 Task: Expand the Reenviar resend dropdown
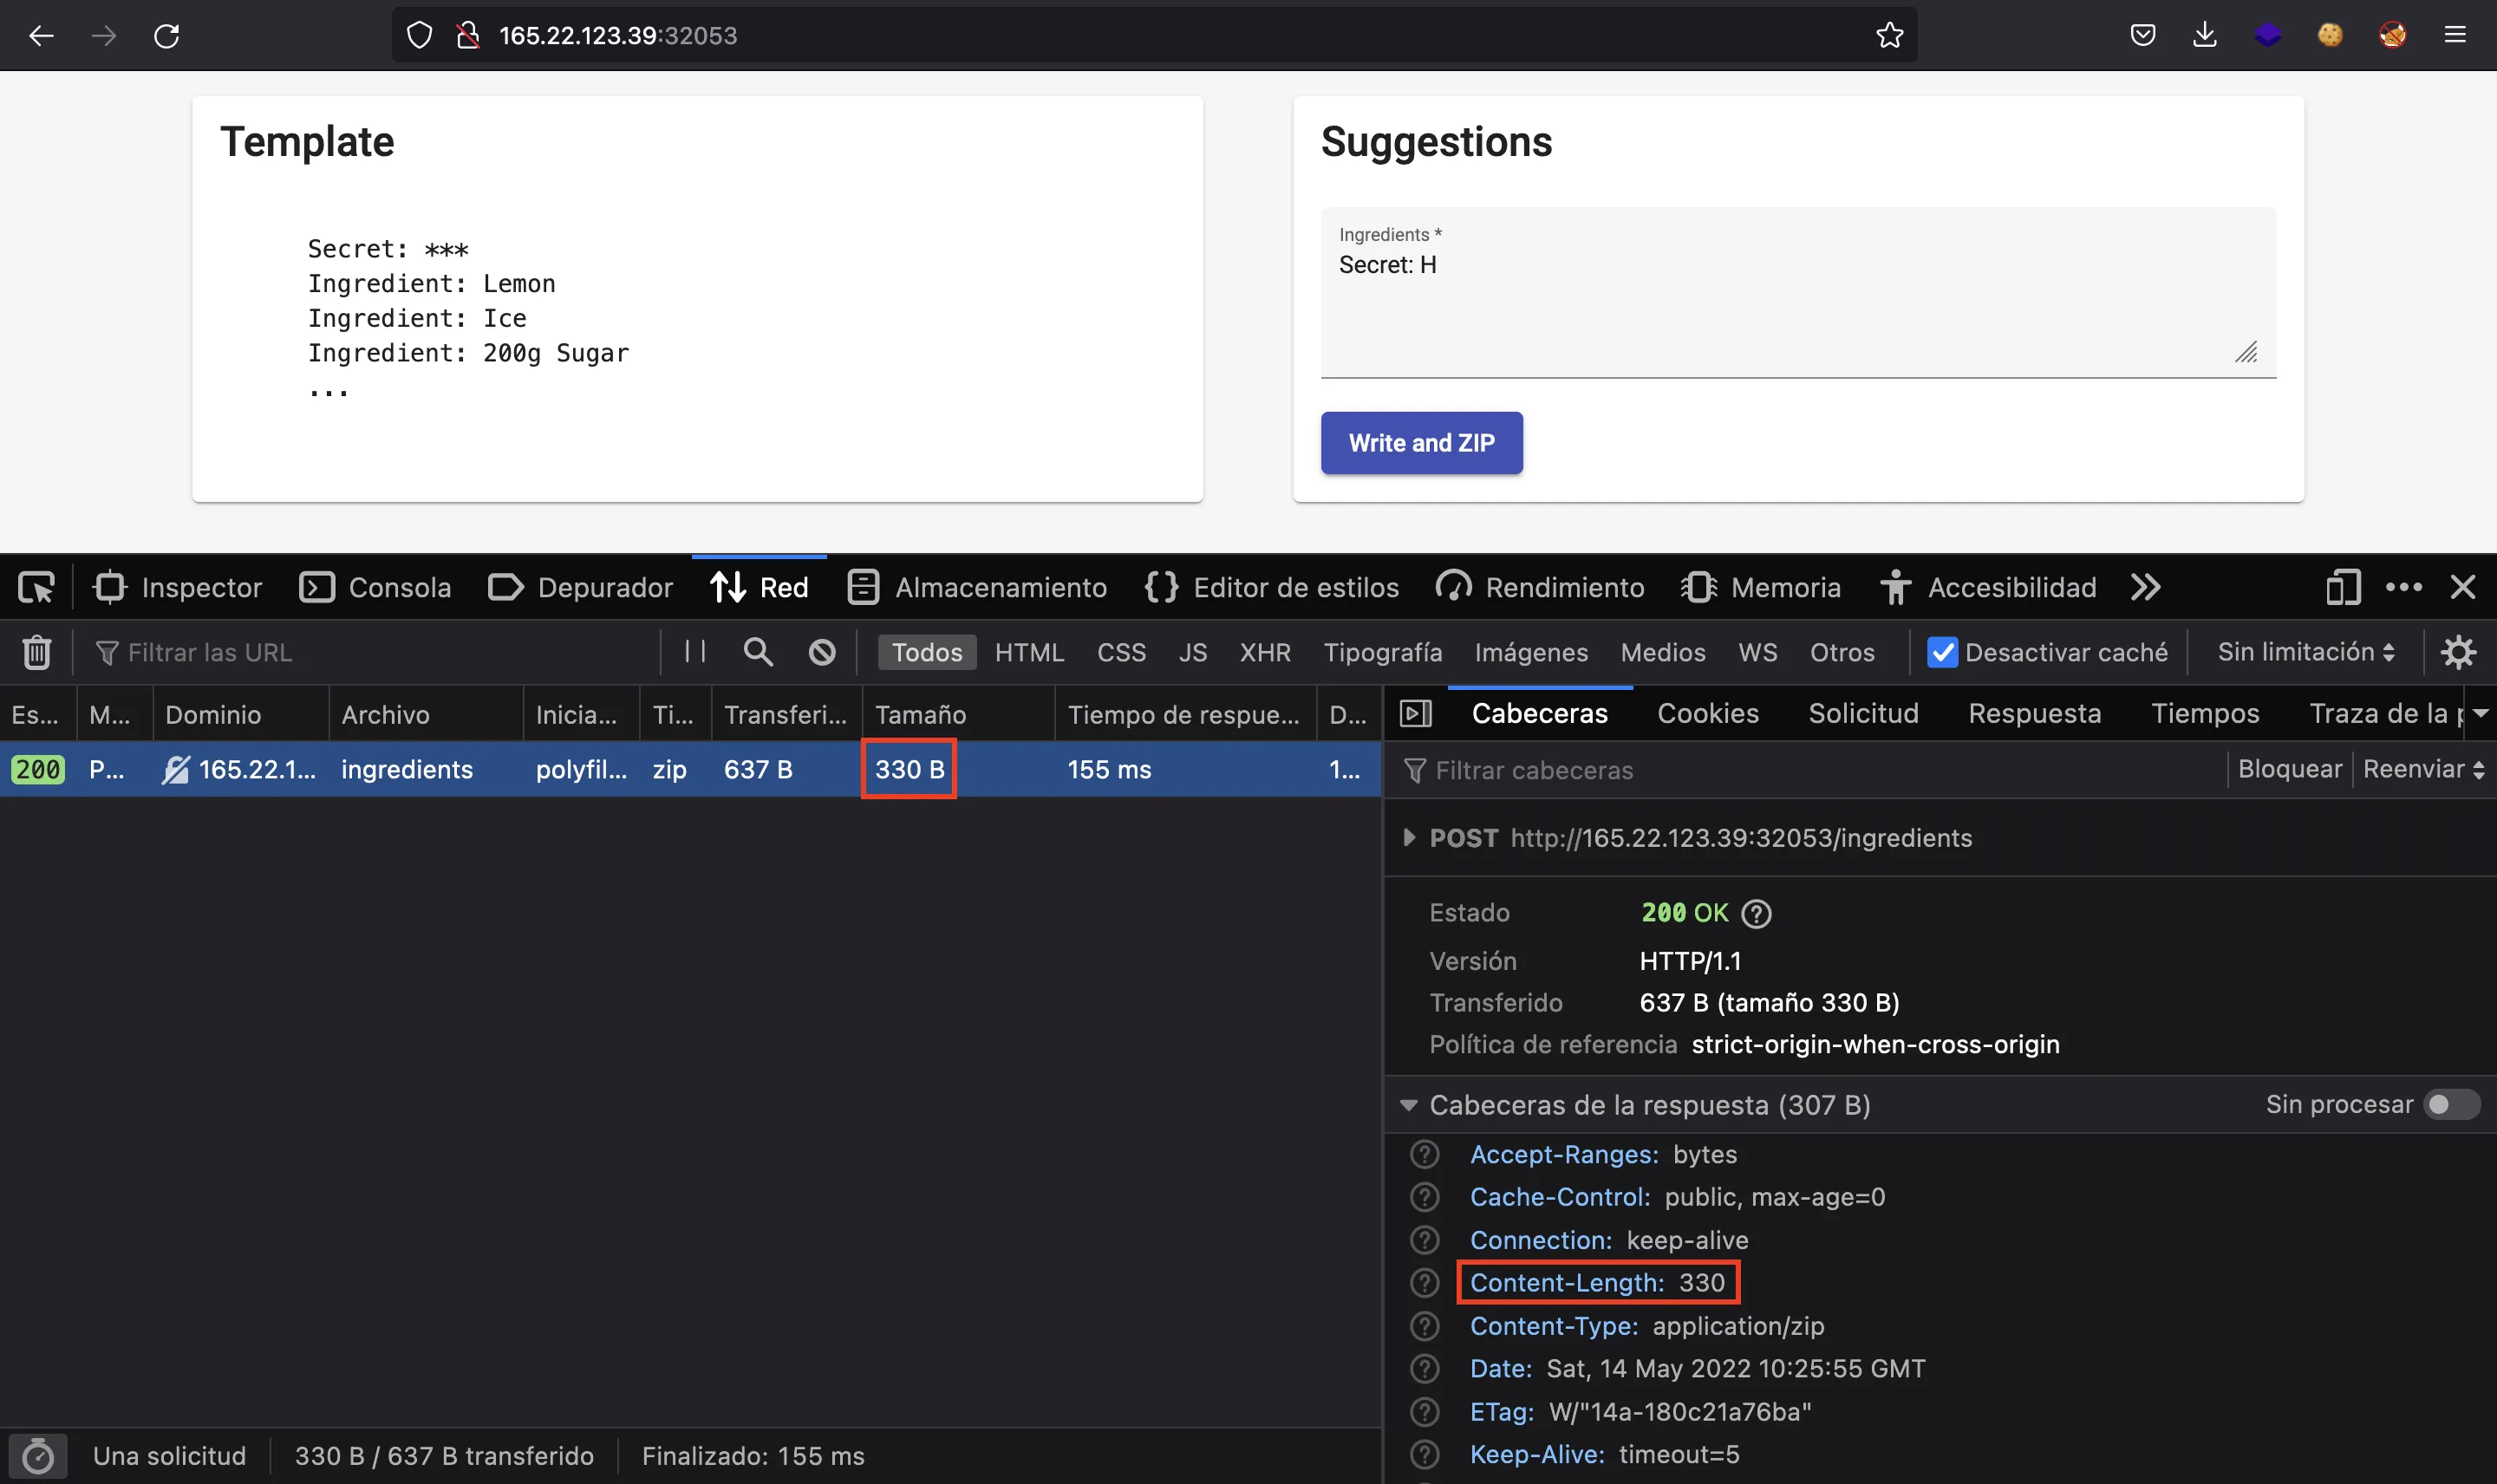tap(2424, 769)
